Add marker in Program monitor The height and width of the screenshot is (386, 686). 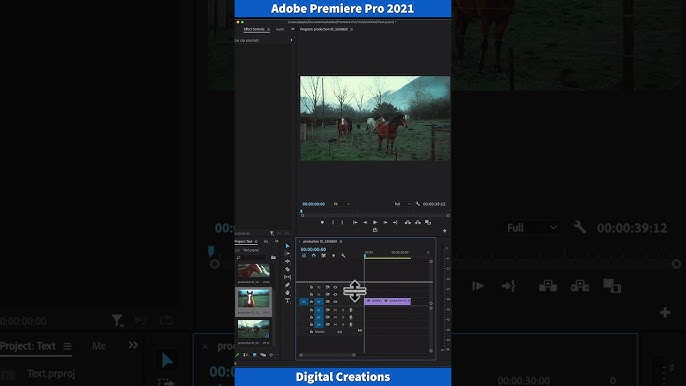(322, 222)
